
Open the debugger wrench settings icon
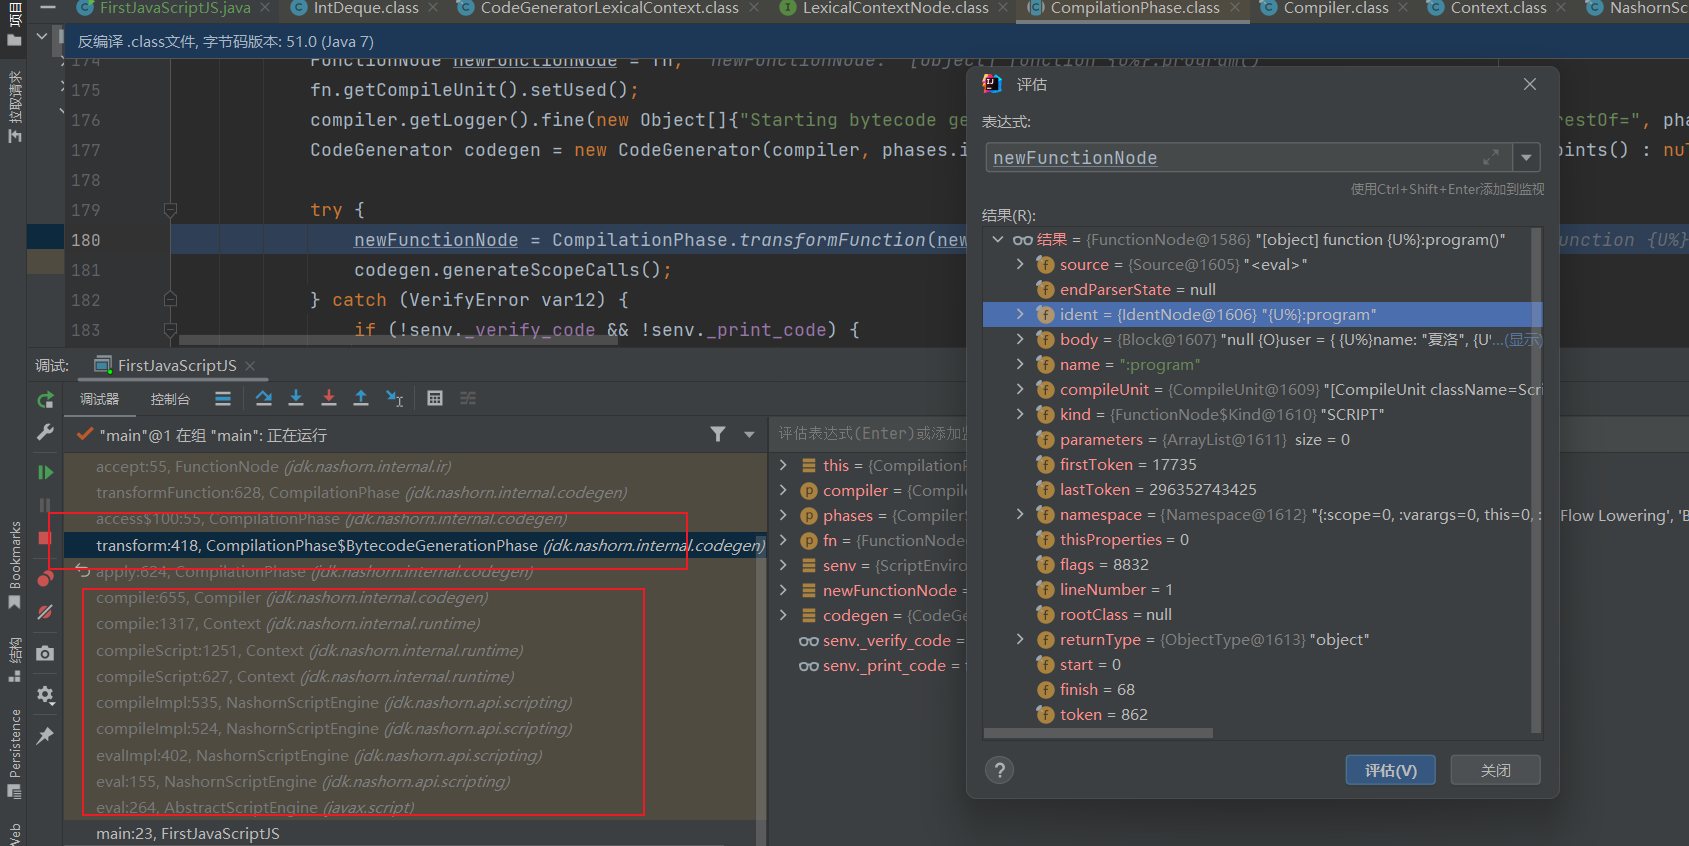[45, 432]
